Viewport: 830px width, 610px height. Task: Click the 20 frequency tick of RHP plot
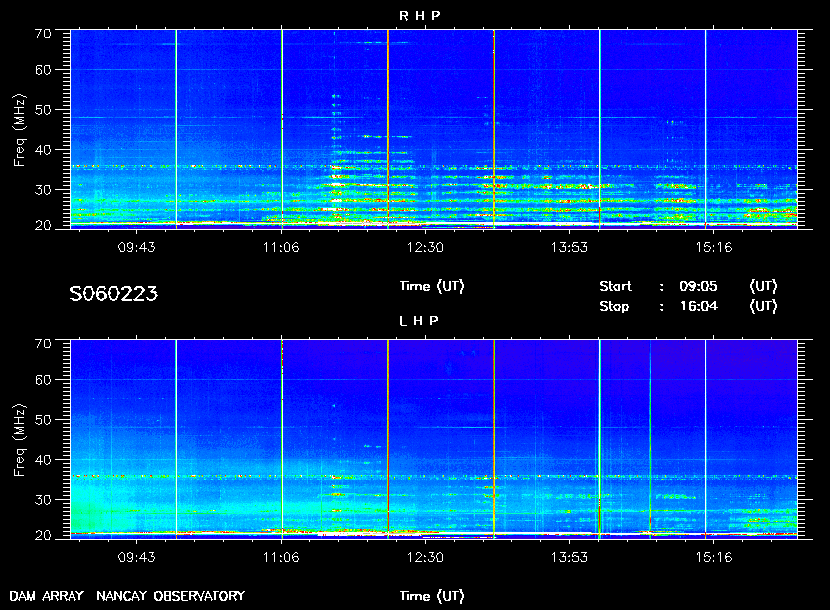pos(43,226)
